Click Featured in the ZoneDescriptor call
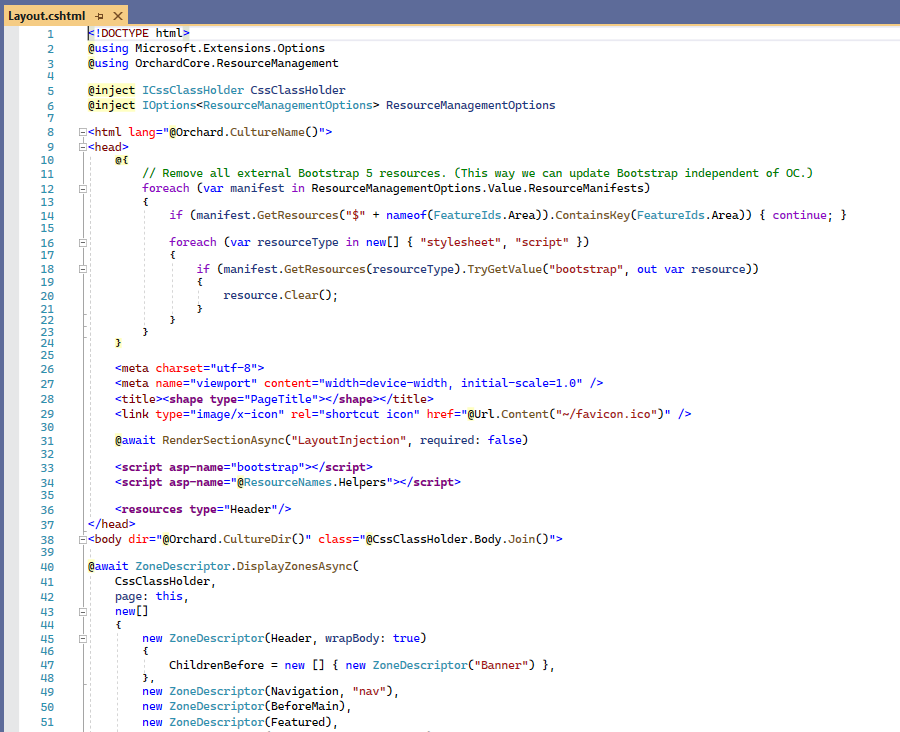The image size is (900, 732). point(298,722)
